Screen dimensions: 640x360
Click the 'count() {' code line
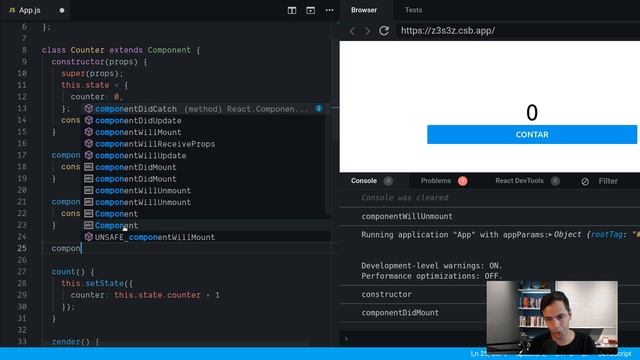(73, 272)
